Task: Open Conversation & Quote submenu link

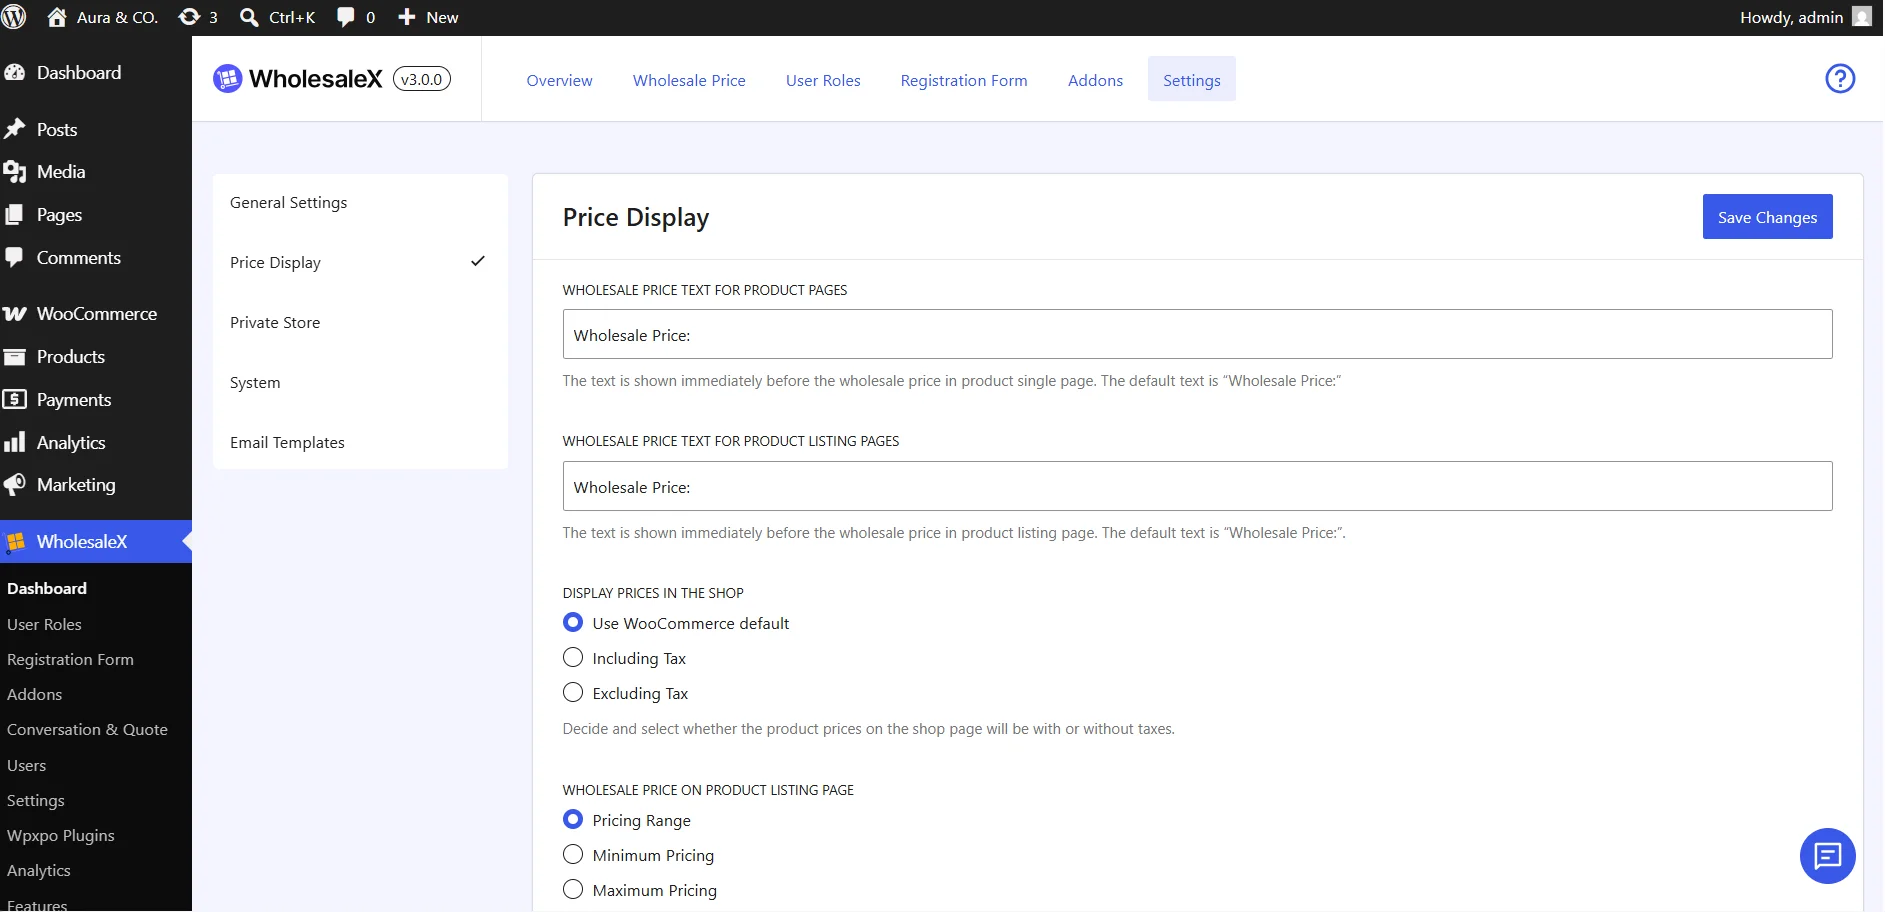Action: click(x=87, y=729)
